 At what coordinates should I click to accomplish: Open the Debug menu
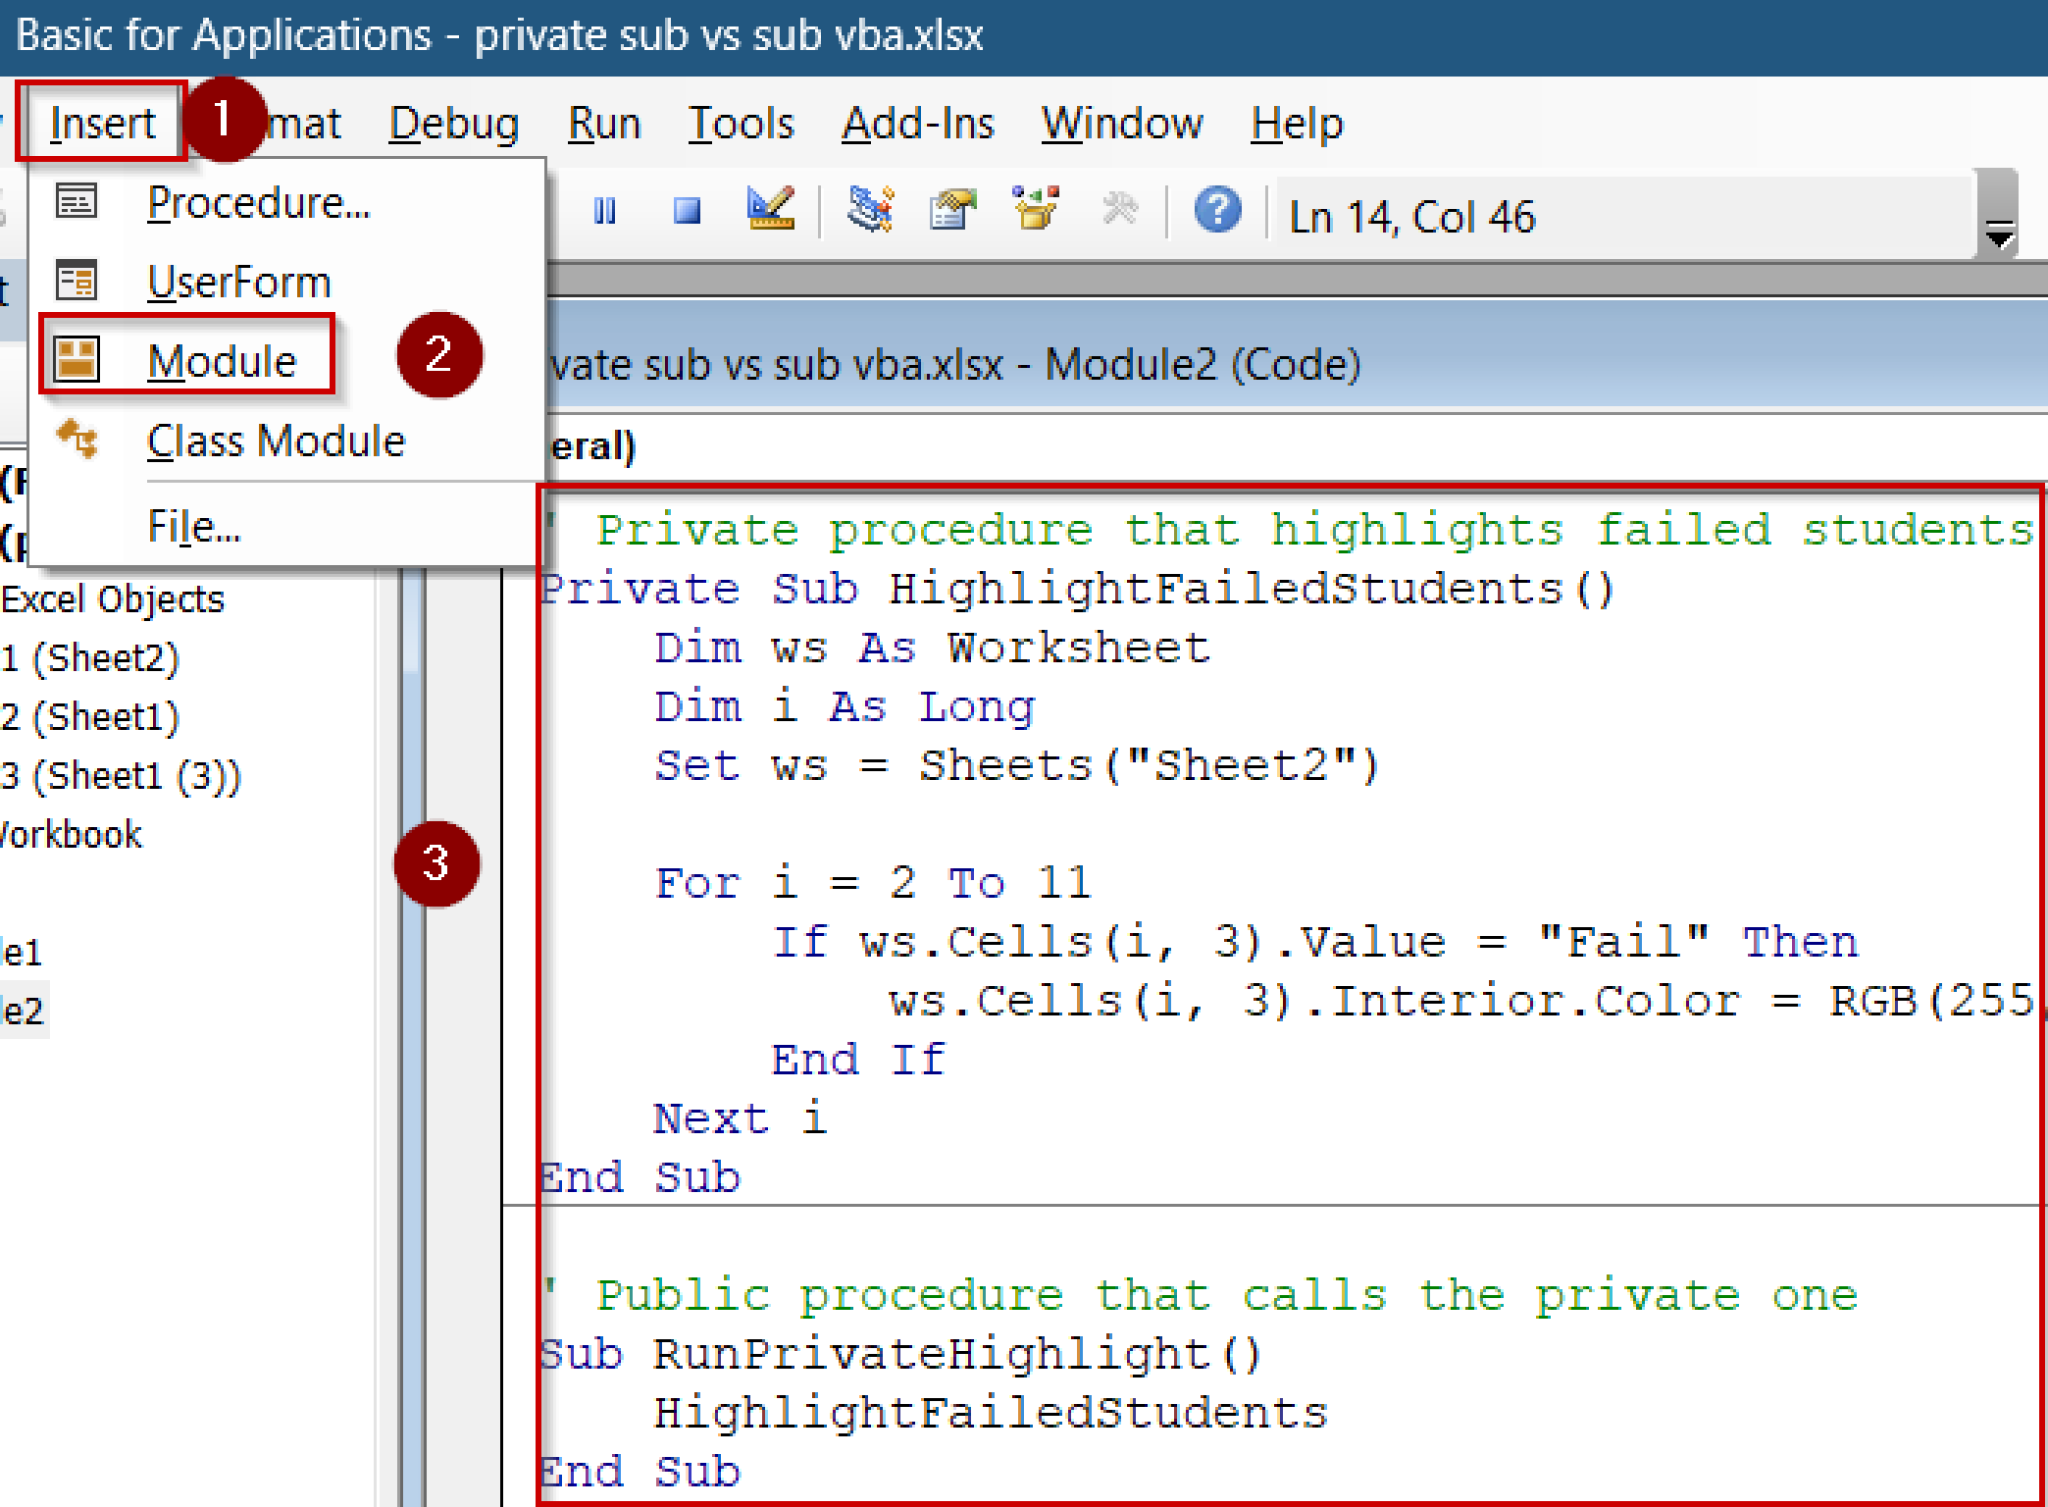[452, 123]
